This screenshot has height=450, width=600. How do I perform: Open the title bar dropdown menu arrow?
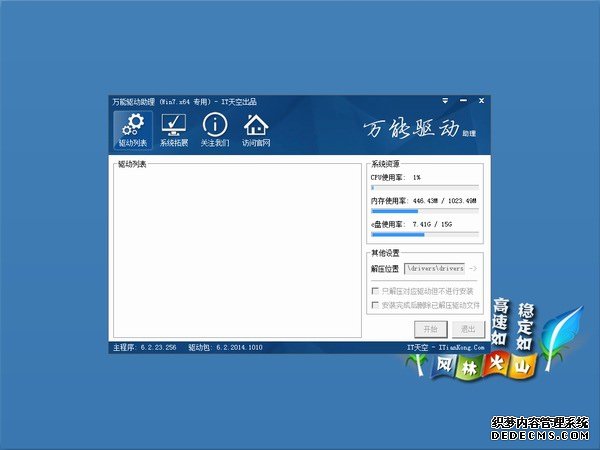pos(445,101)
